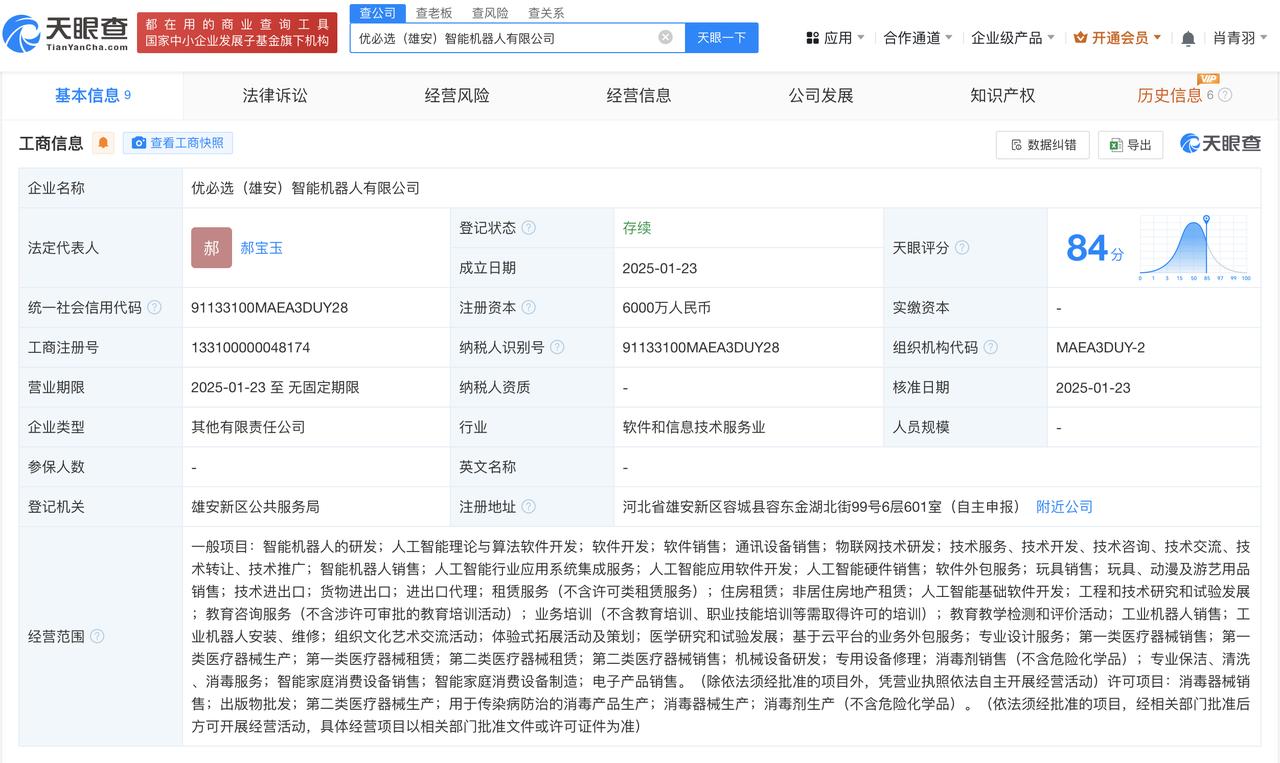This screenshot has height=763, width=1280.
Task: Click business term 2025-01-23 至 无固定期限
Action: (275, 387)
